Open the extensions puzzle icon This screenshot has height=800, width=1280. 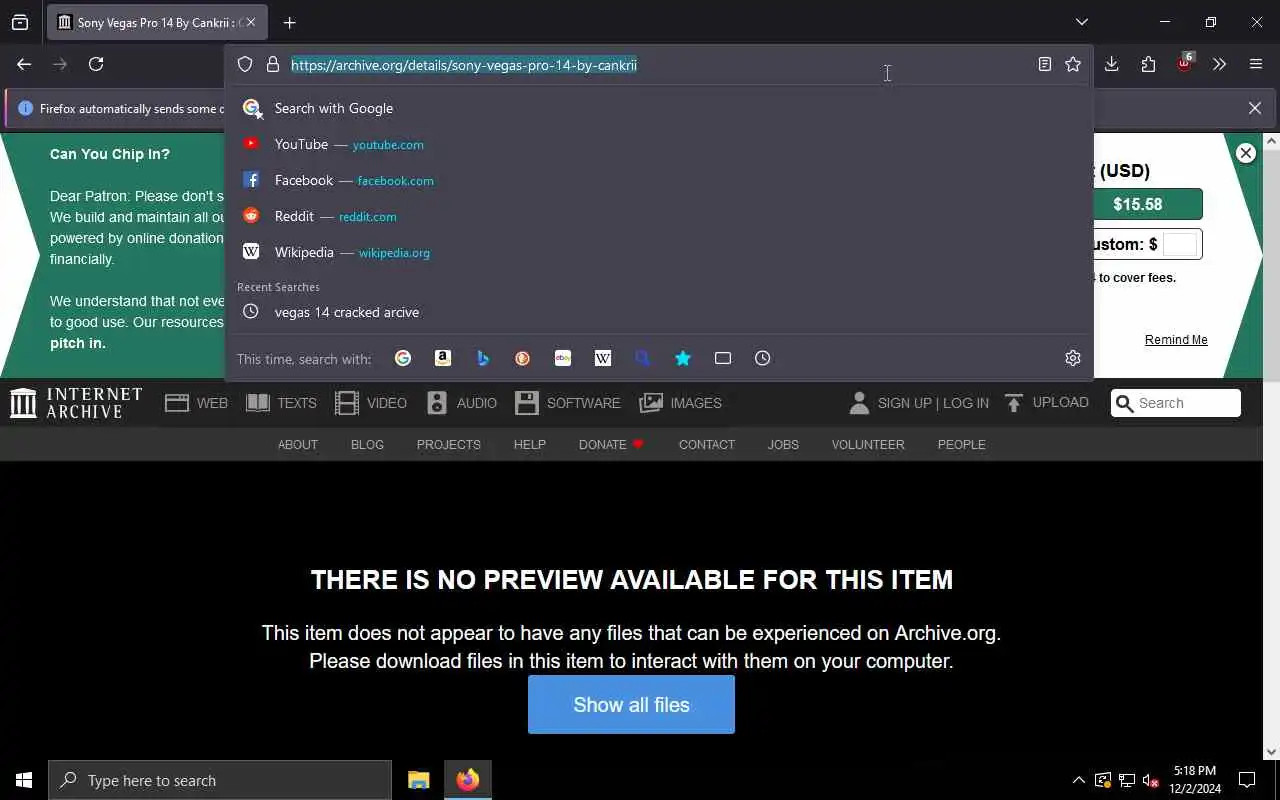point(1148,64)
